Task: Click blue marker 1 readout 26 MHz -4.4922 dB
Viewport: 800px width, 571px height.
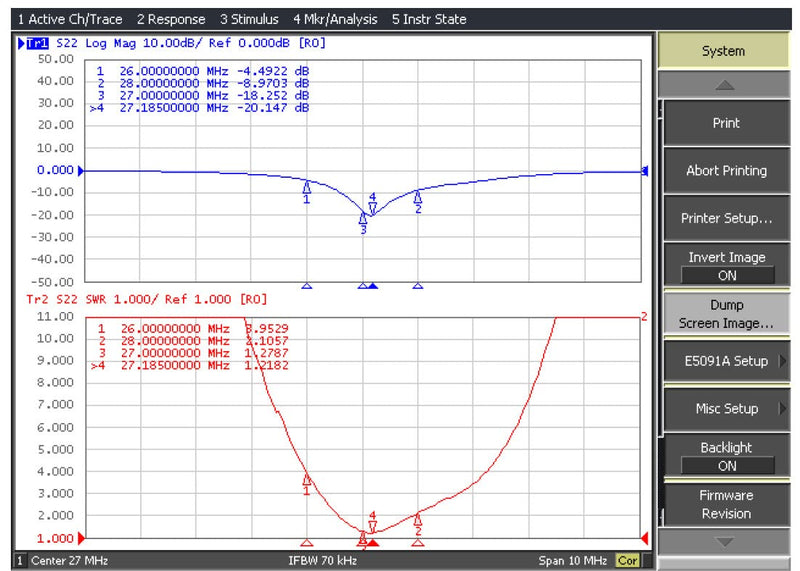Action: (203, 71)
